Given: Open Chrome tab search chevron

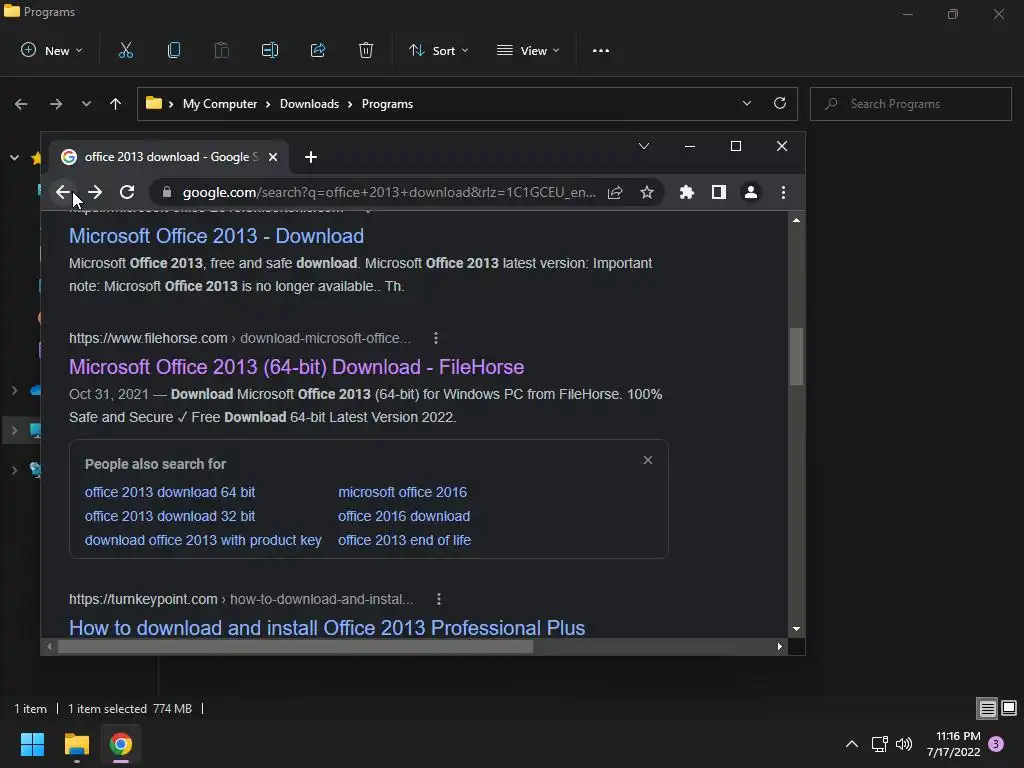Looking at the screenshot, I should 644,146.
